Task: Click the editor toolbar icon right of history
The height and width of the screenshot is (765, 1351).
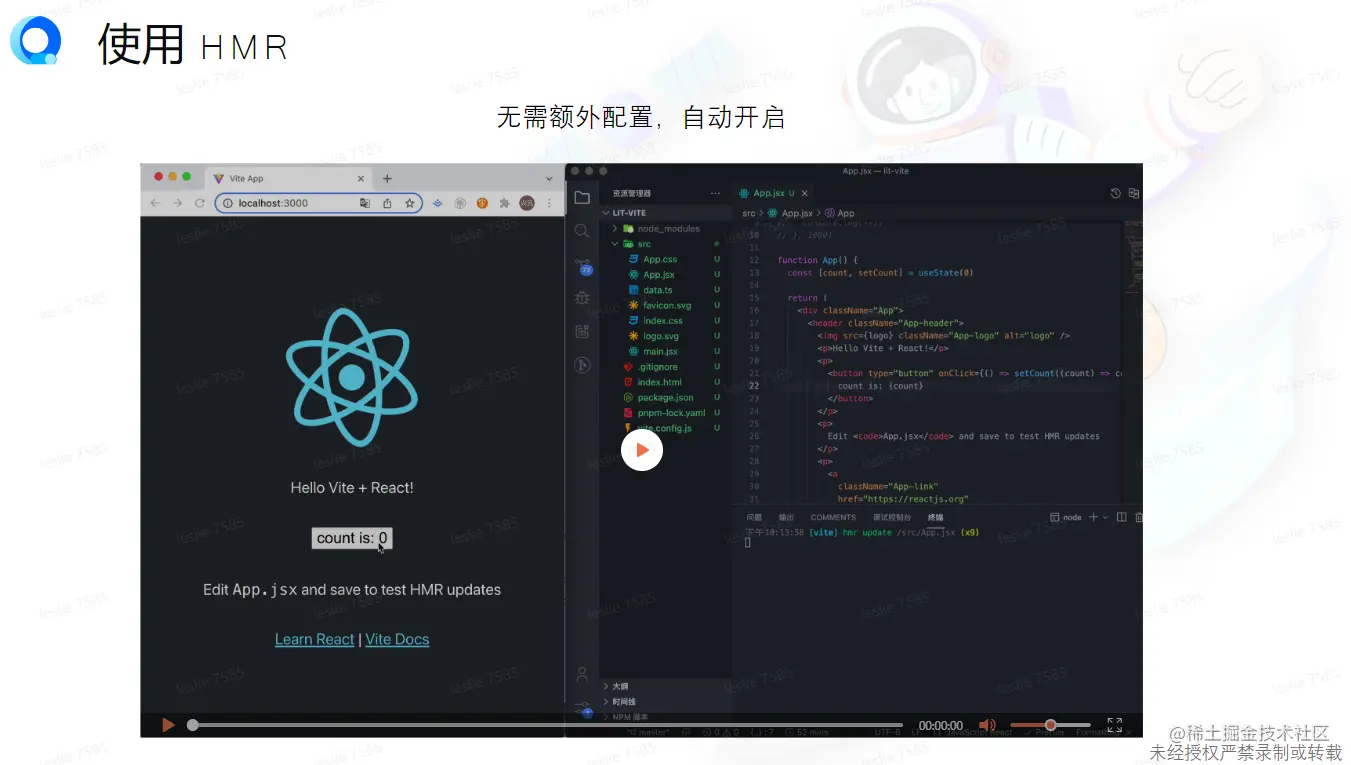Action: click(x=1134, y=193)
